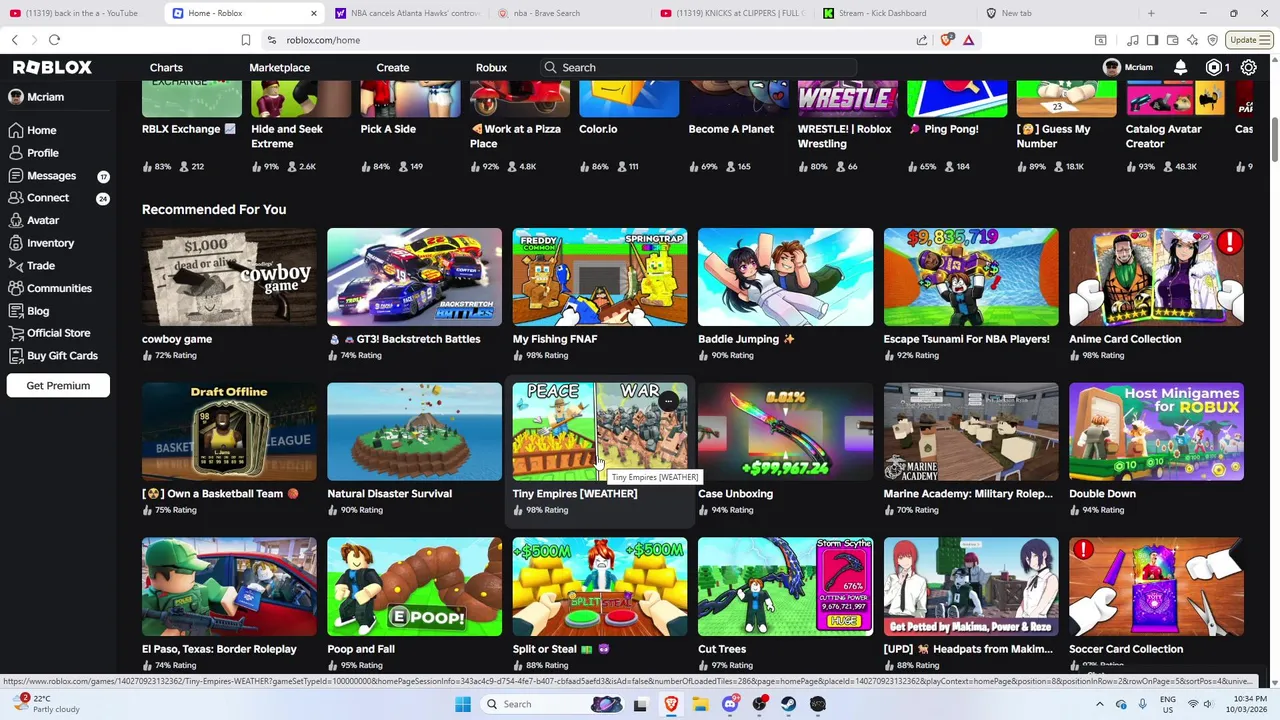1280x720 pixels.
Task: Open Roblox notifications bell
Action: 1180,67
